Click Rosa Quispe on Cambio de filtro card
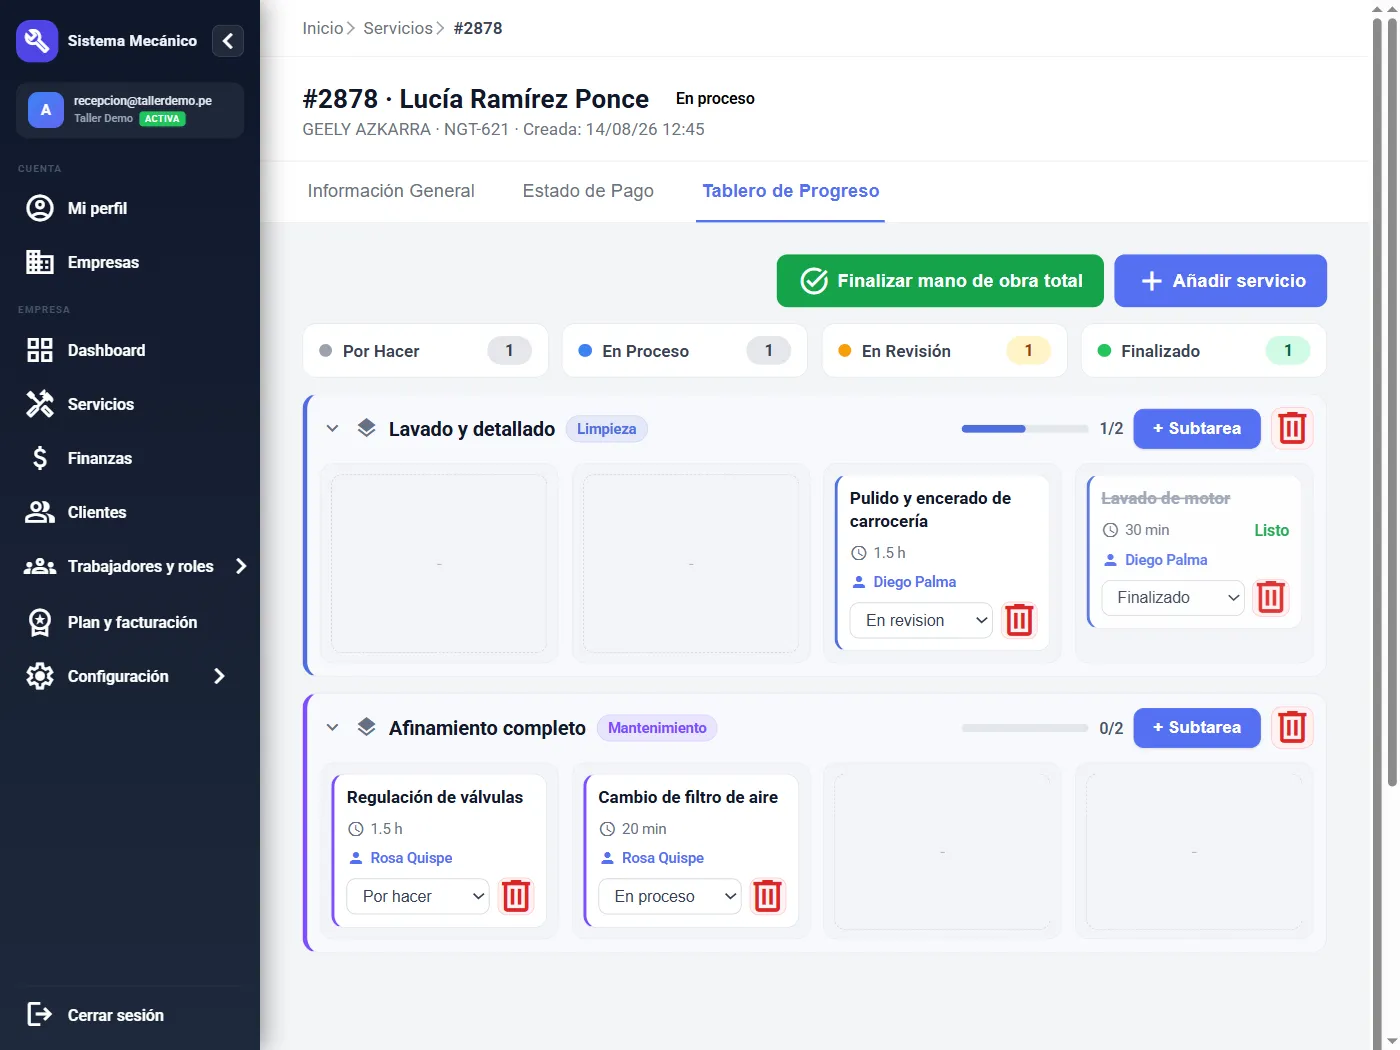This screenshot has height=1050, width=1400. coord(663,858)
